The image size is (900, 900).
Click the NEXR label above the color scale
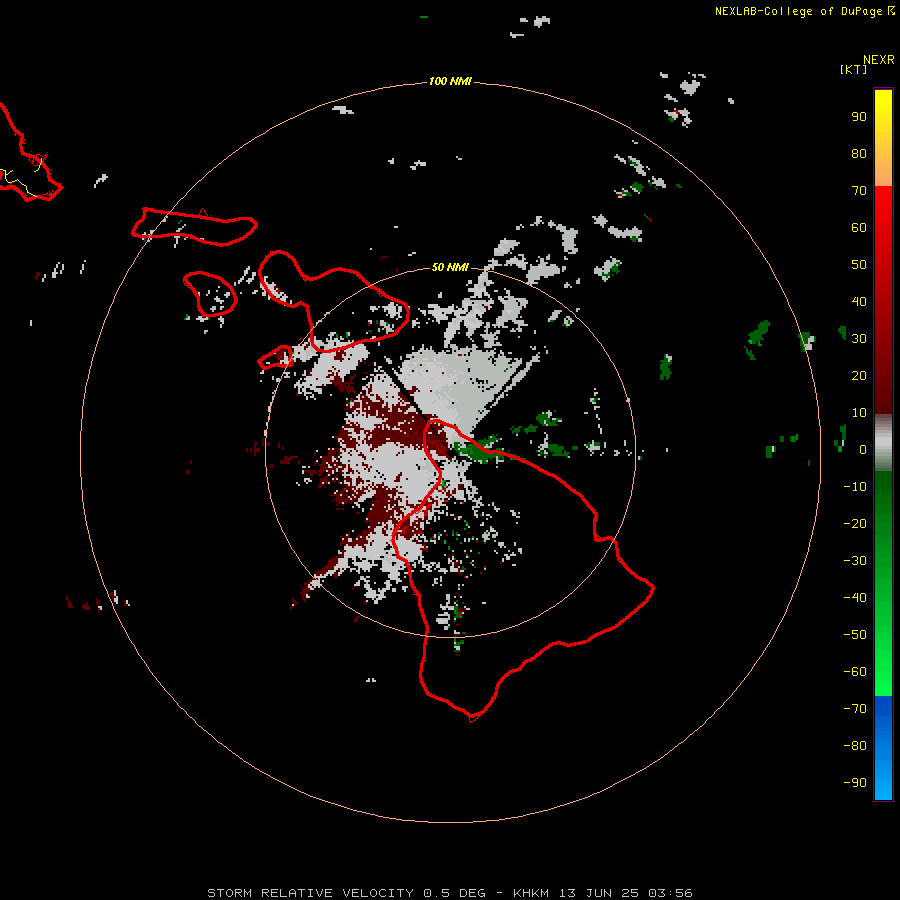click(x=879, y=60)
